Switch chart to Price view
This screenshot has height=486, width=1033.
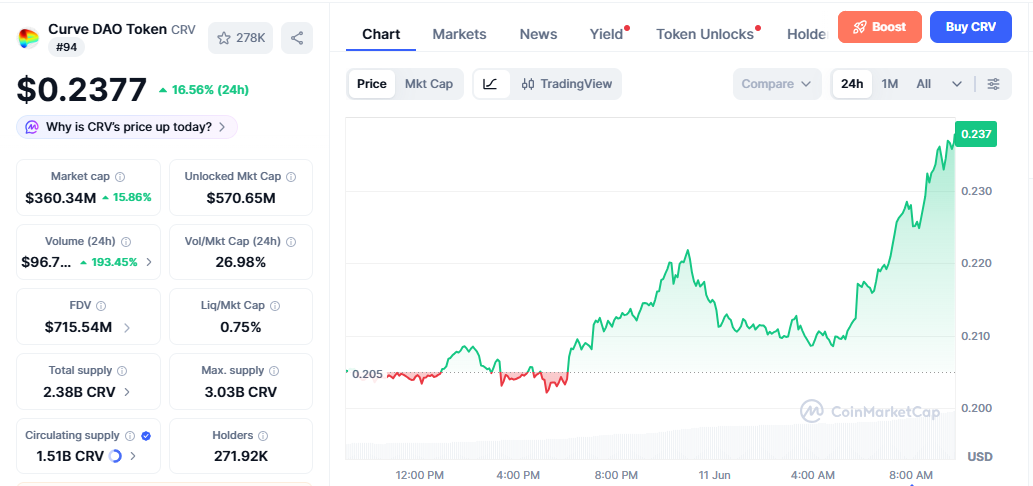tap(372, 84)
